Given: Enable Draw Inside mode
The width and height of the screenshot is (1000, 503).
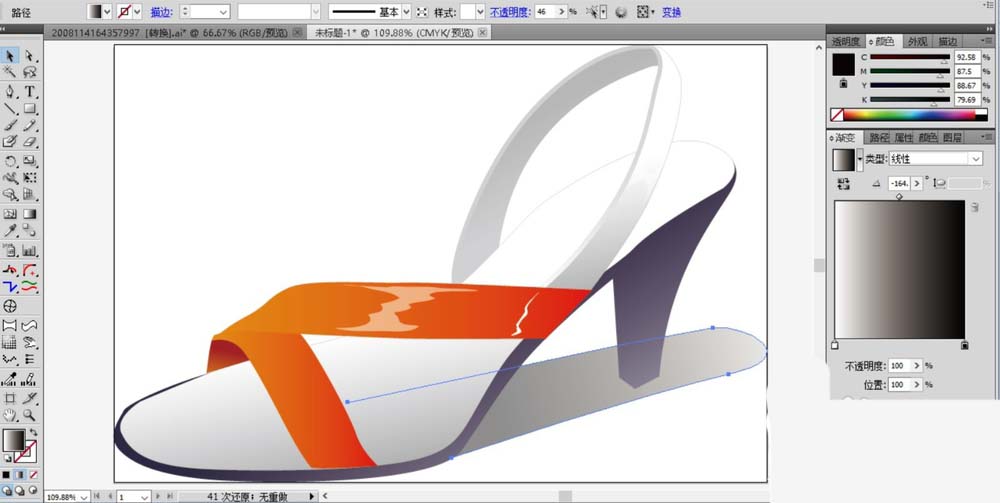Looking at the screenshot, I should (33, 491).
